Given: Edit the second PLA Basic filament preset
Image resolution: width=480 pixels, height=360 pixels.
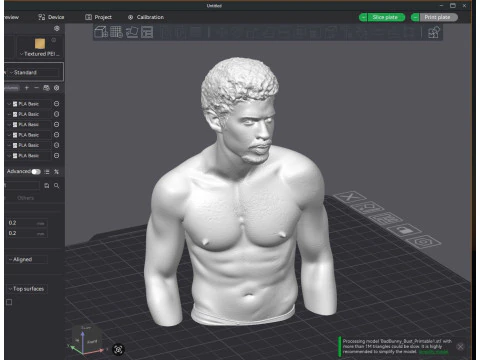Looking at the screenshot, I should click(x=56, y=114).
